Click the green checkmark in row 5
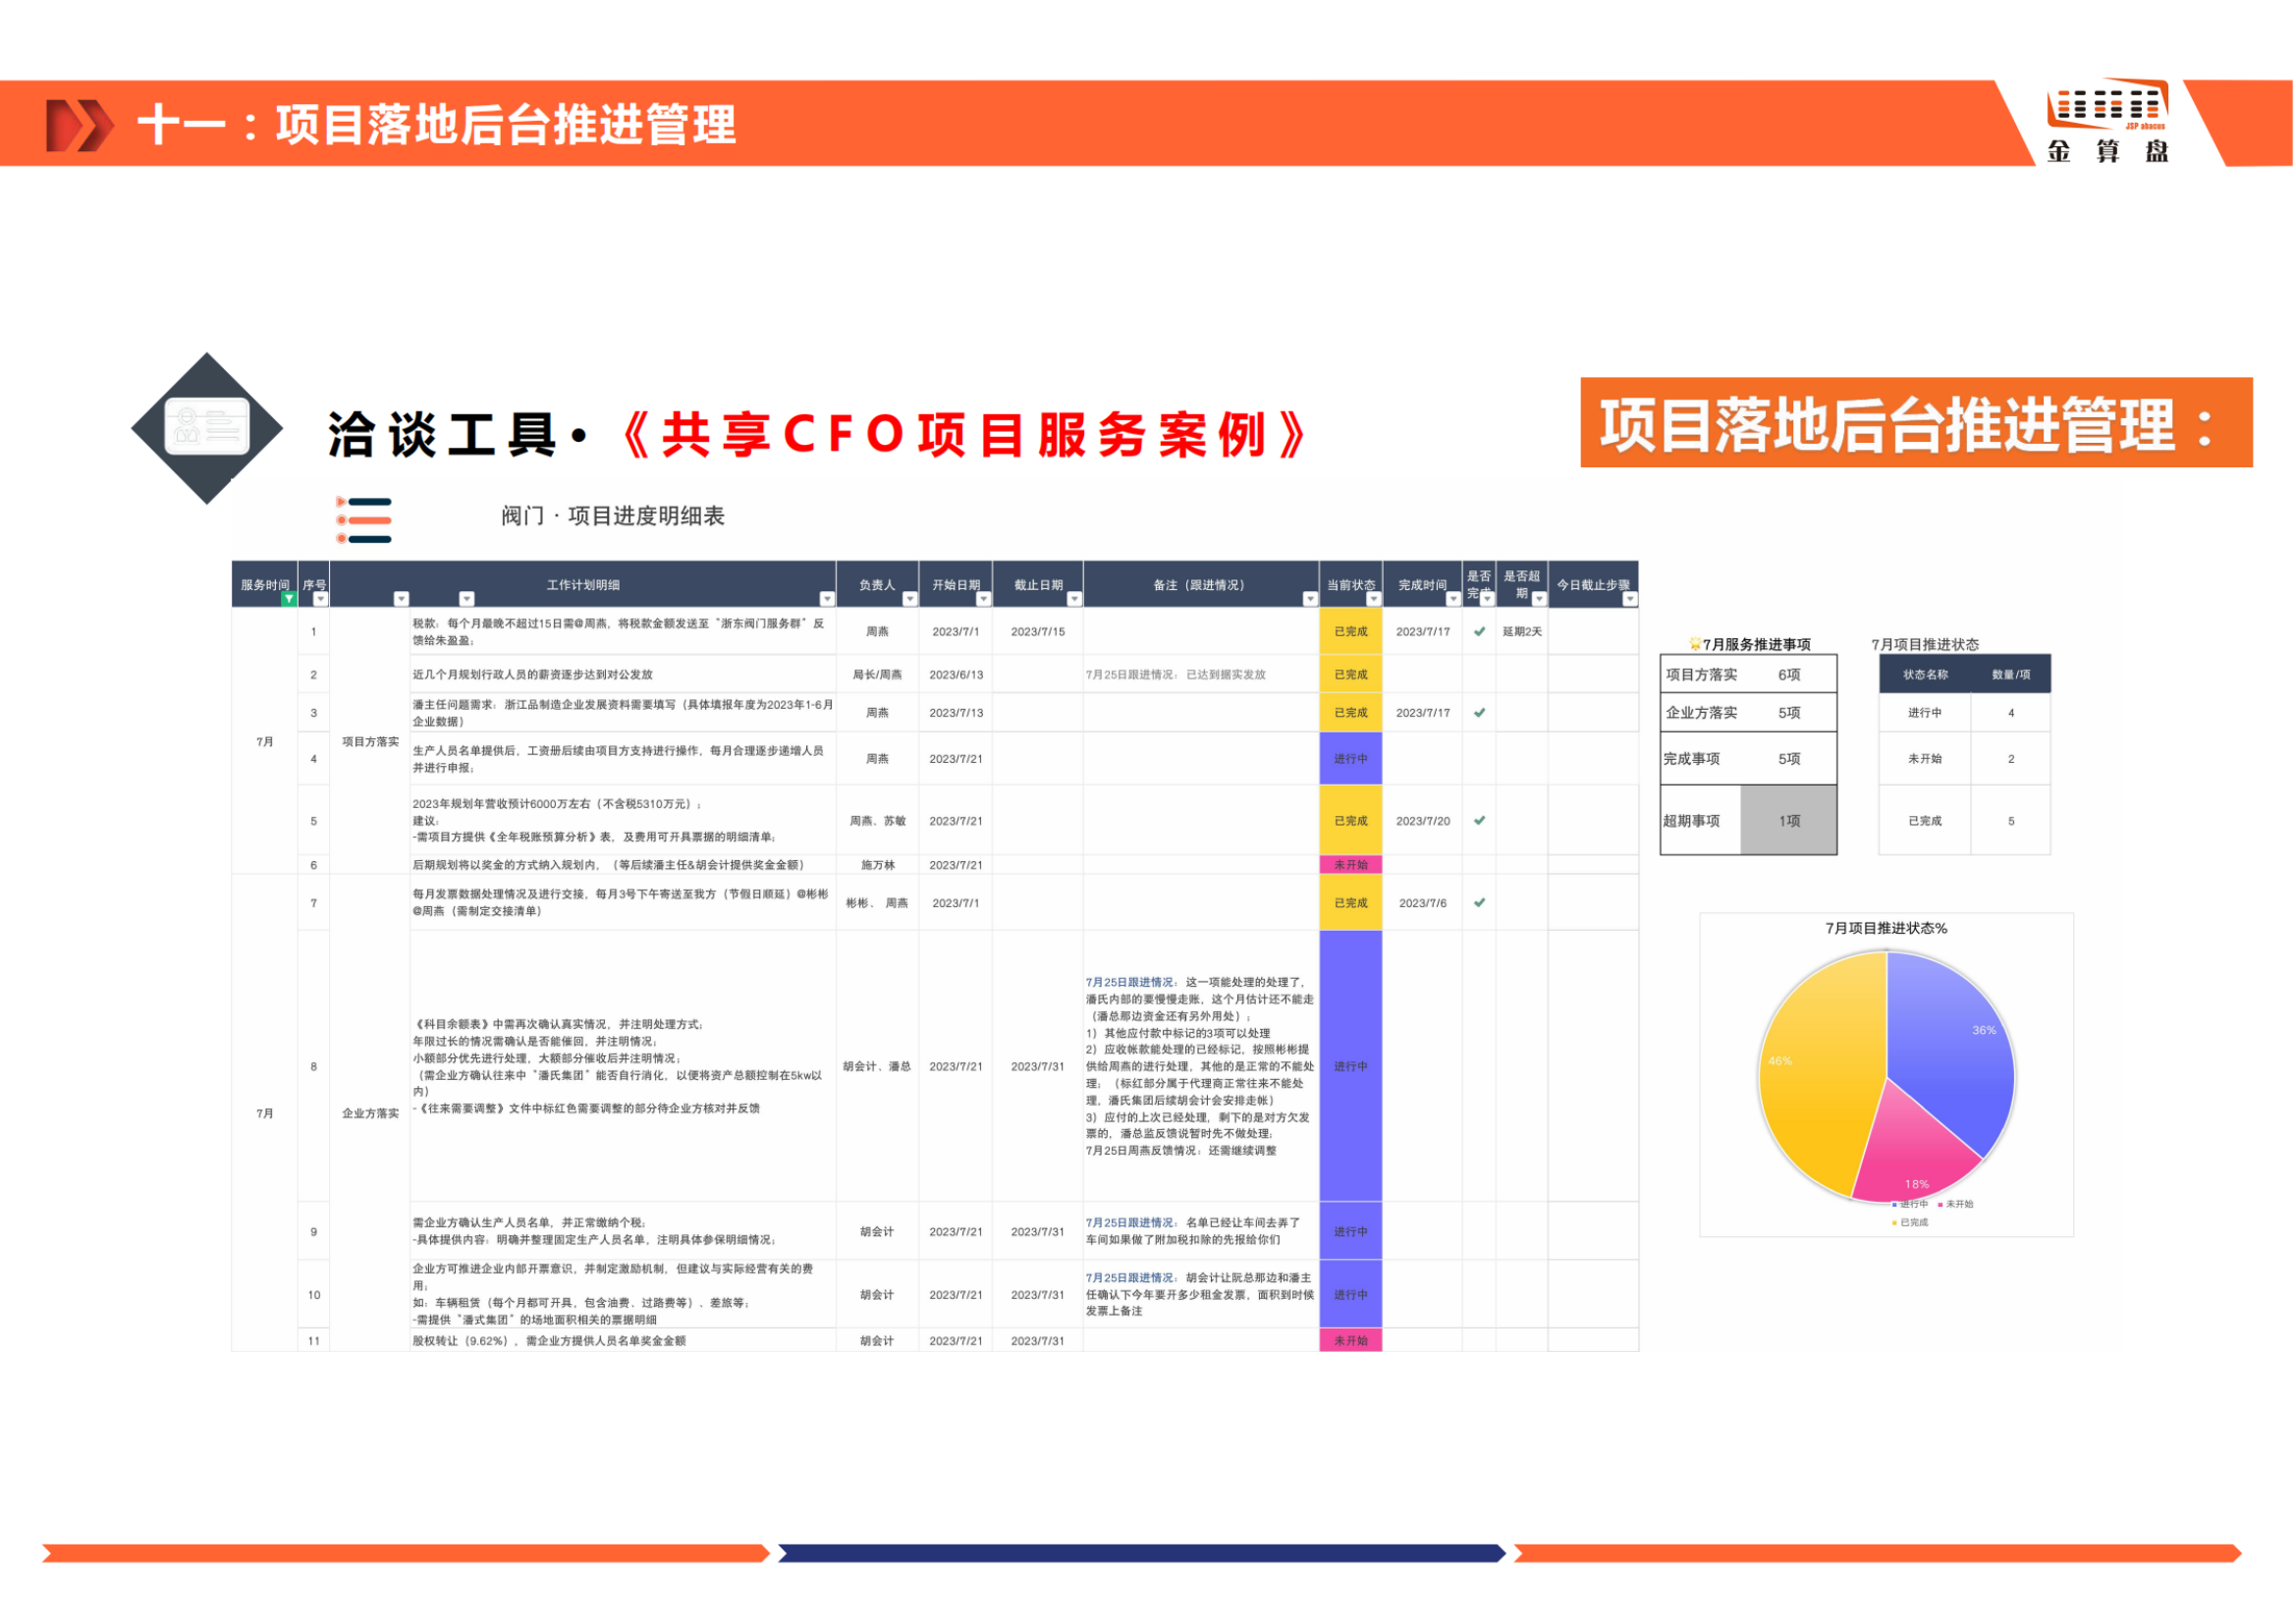The height and width of the screenshot is (1623, 2296). [1479, 821]
